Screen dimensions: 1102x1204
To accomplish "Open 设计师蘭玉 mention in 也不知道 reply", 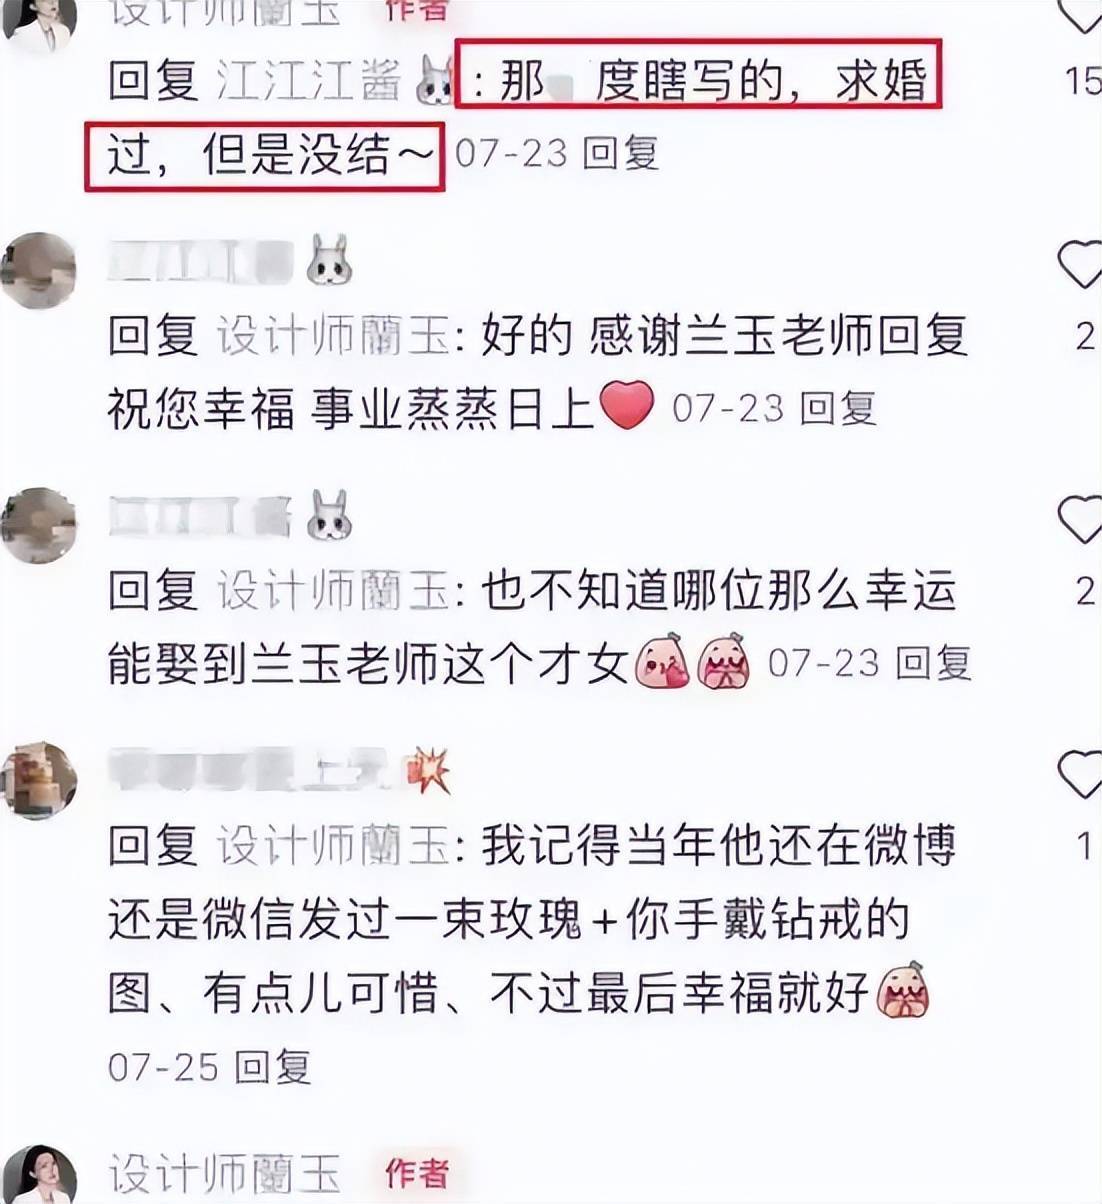I will (333, 591).
